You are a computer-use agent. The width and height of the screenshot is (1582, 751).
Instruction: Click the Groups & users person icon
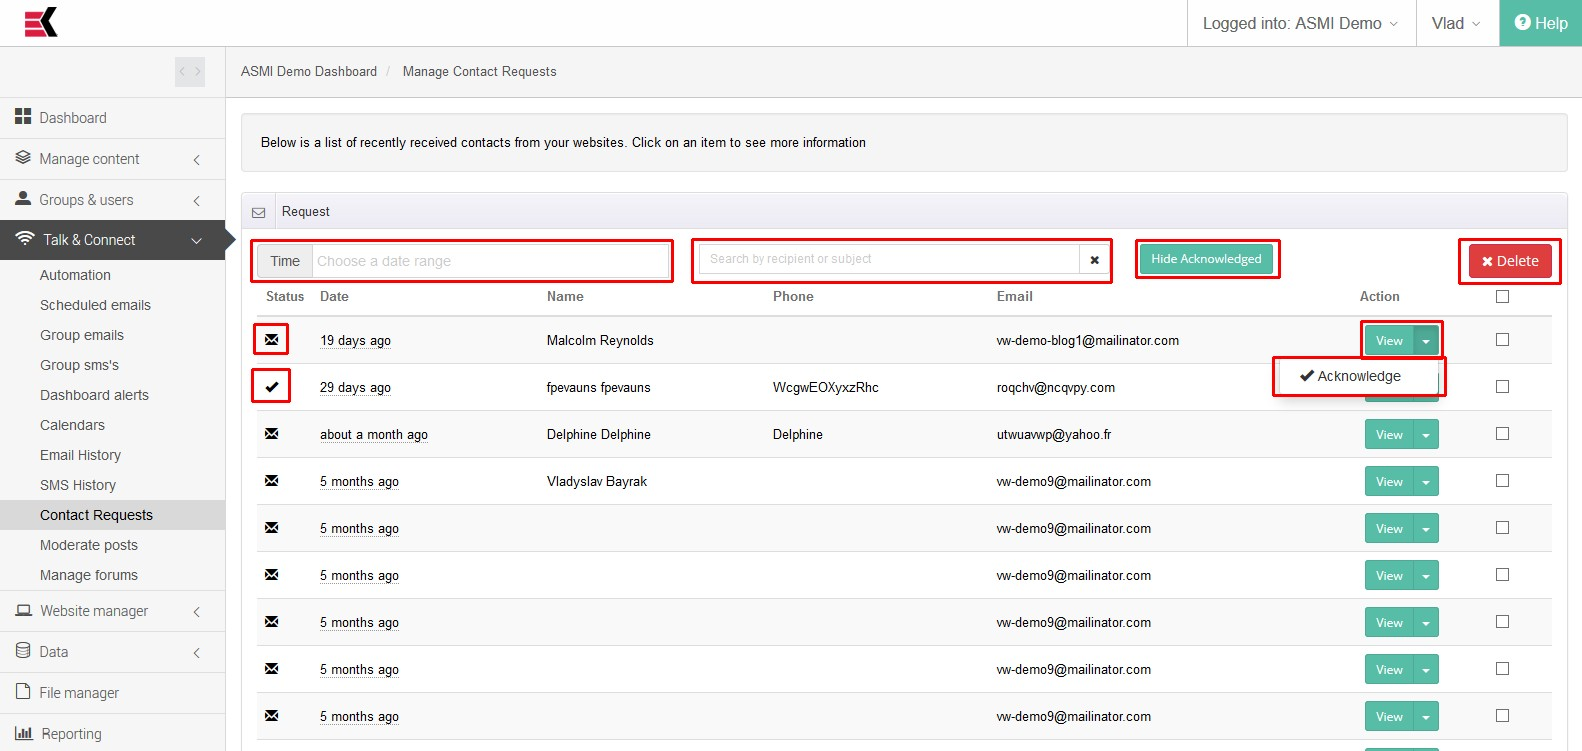point(23,199)
